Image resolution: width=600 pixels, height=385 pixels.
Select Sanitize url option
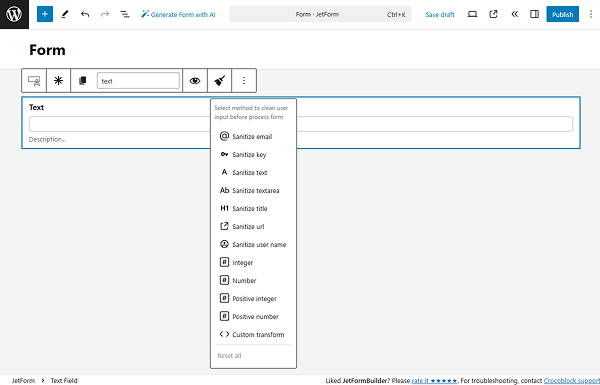click(253, 227)
